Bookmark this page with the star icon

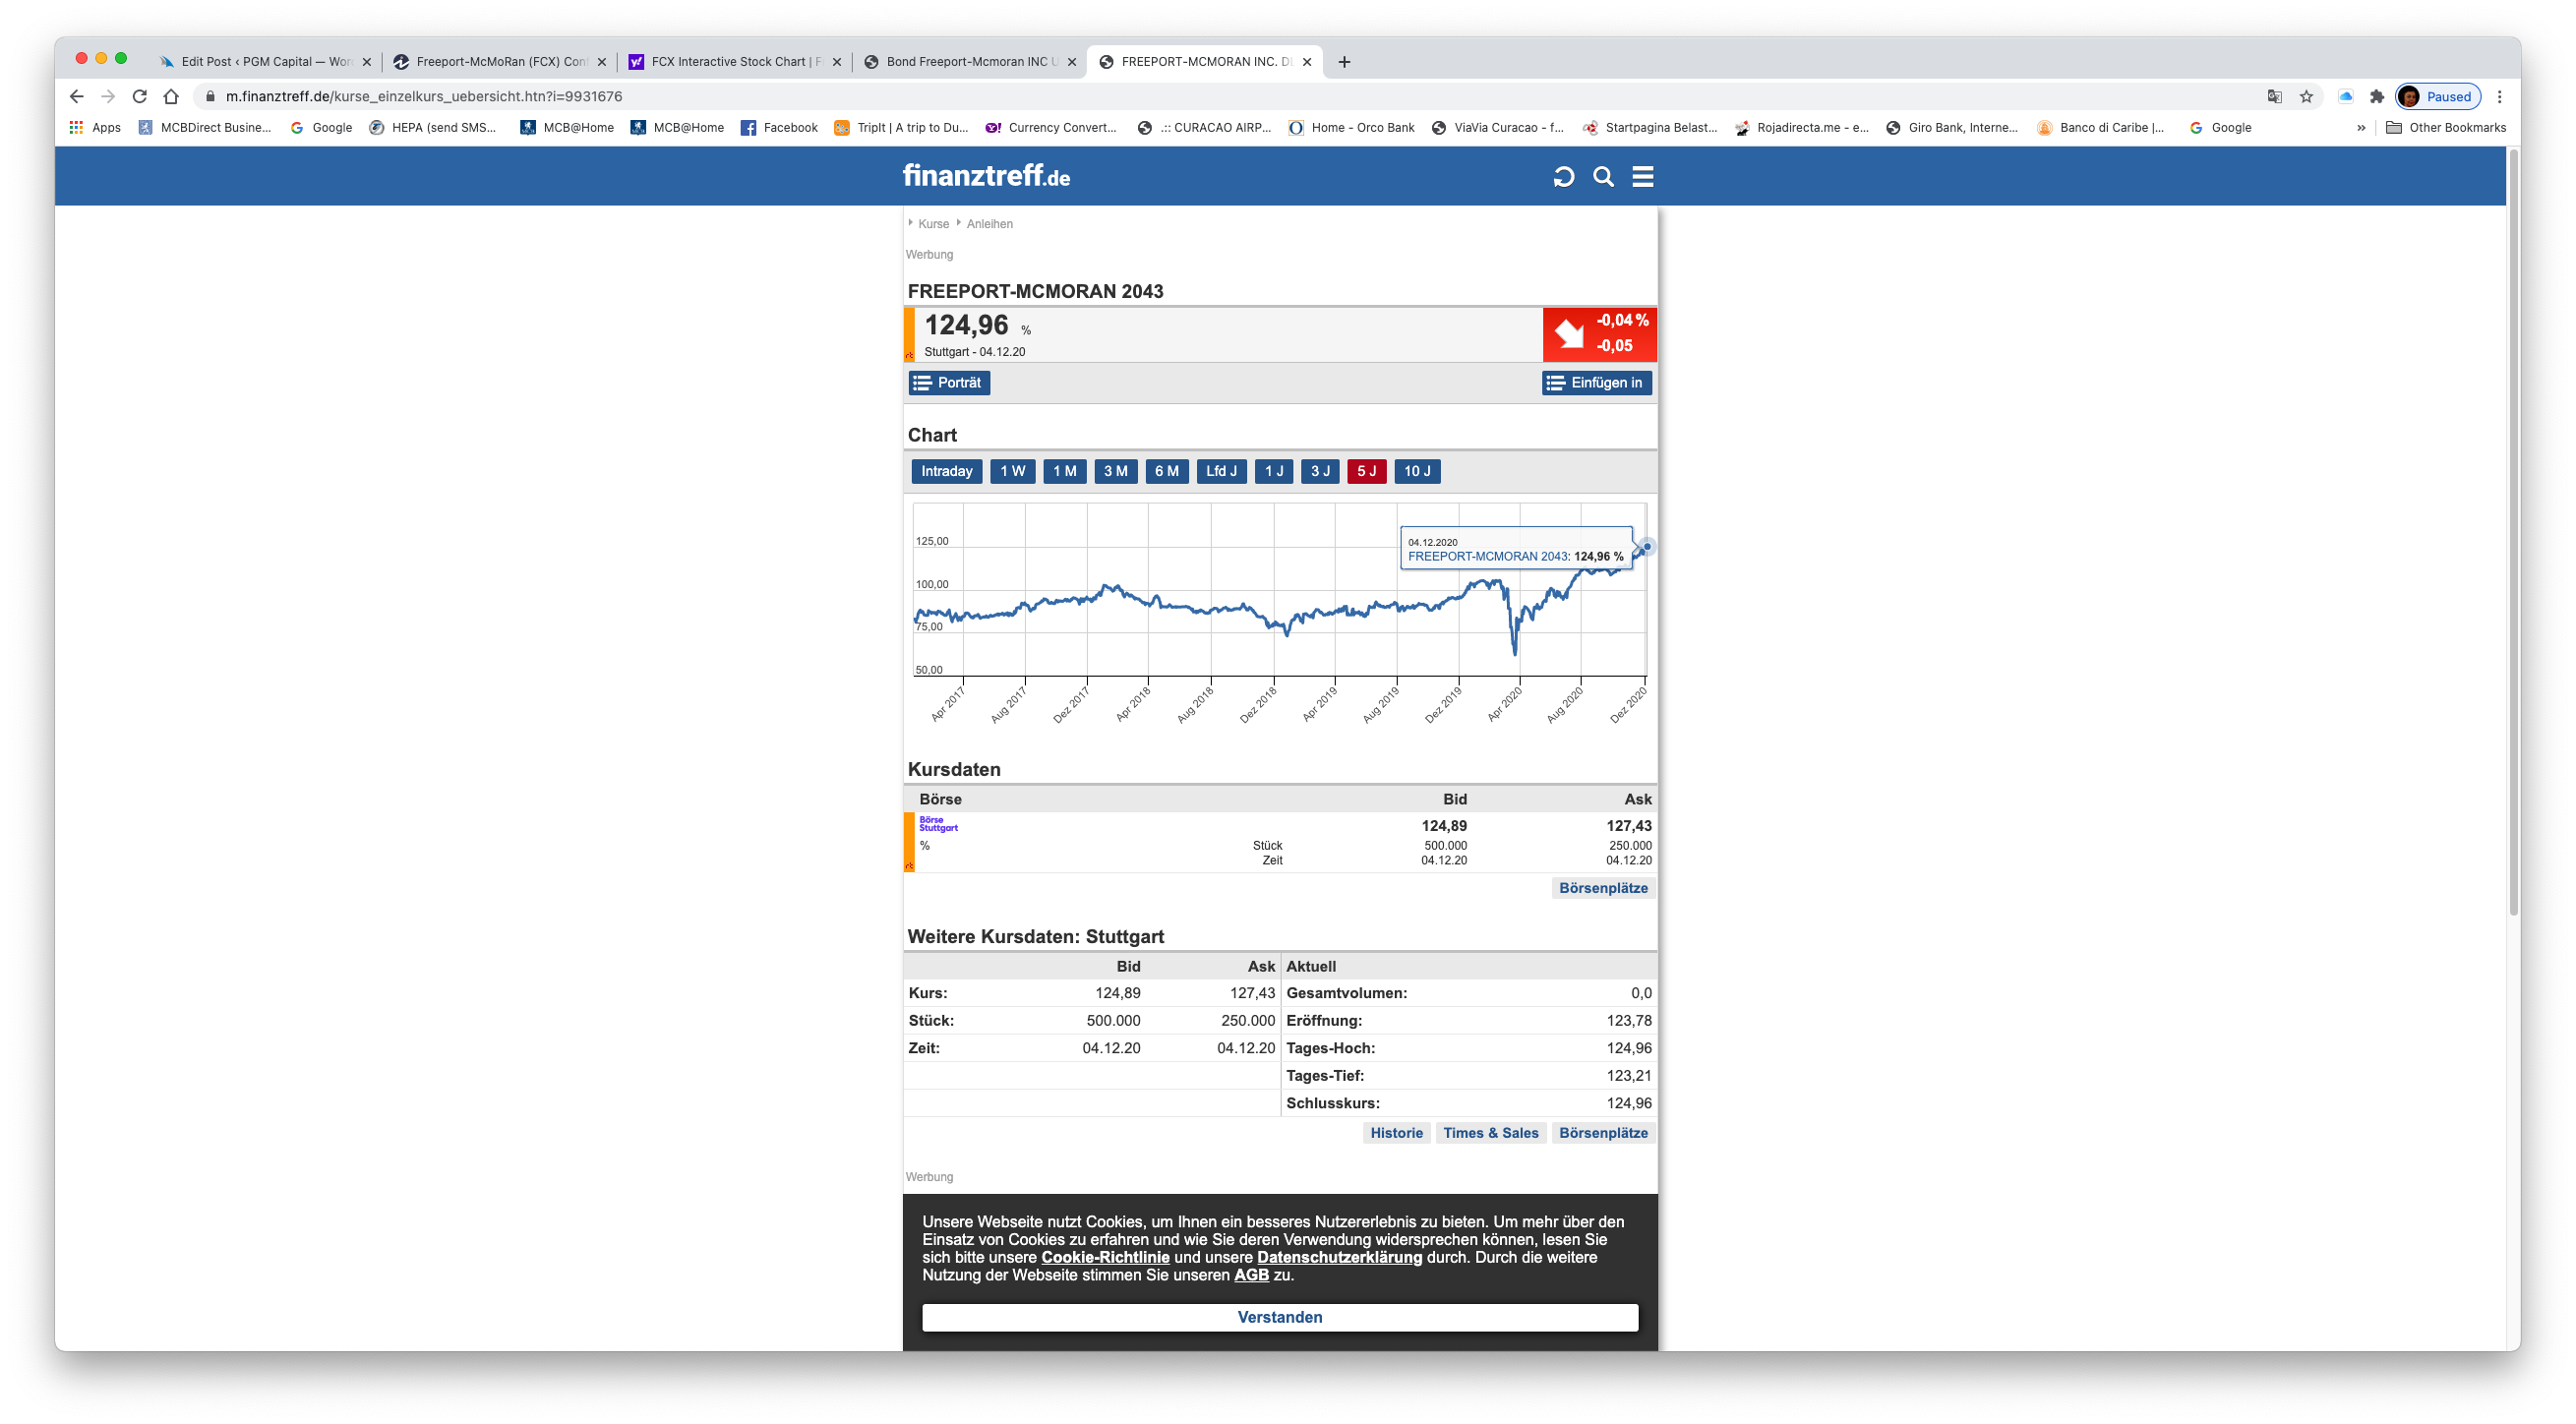pyautogui.click(x=2306, y=97)
